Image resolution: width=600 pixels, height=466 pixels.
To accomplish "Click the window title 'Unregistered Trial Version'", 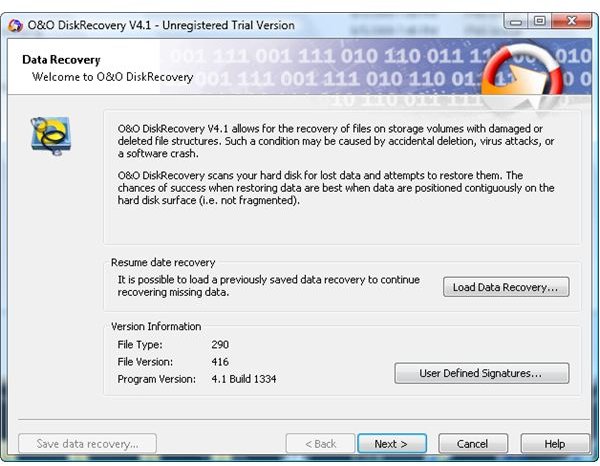I will [228, 25].
